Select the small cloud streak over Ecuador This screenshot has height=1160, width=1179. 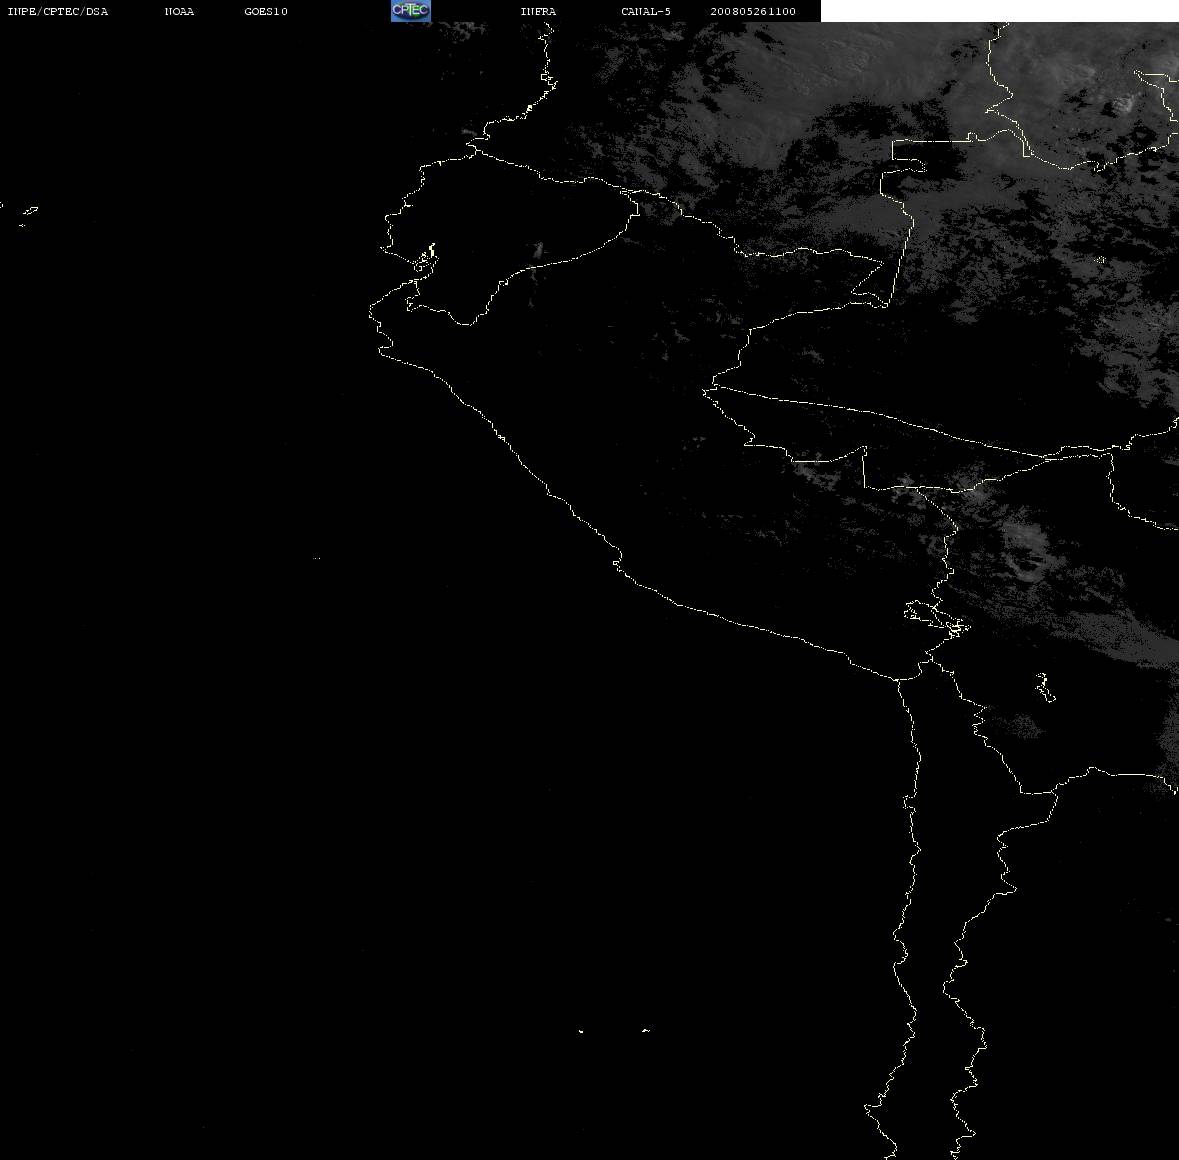point(537,252)
